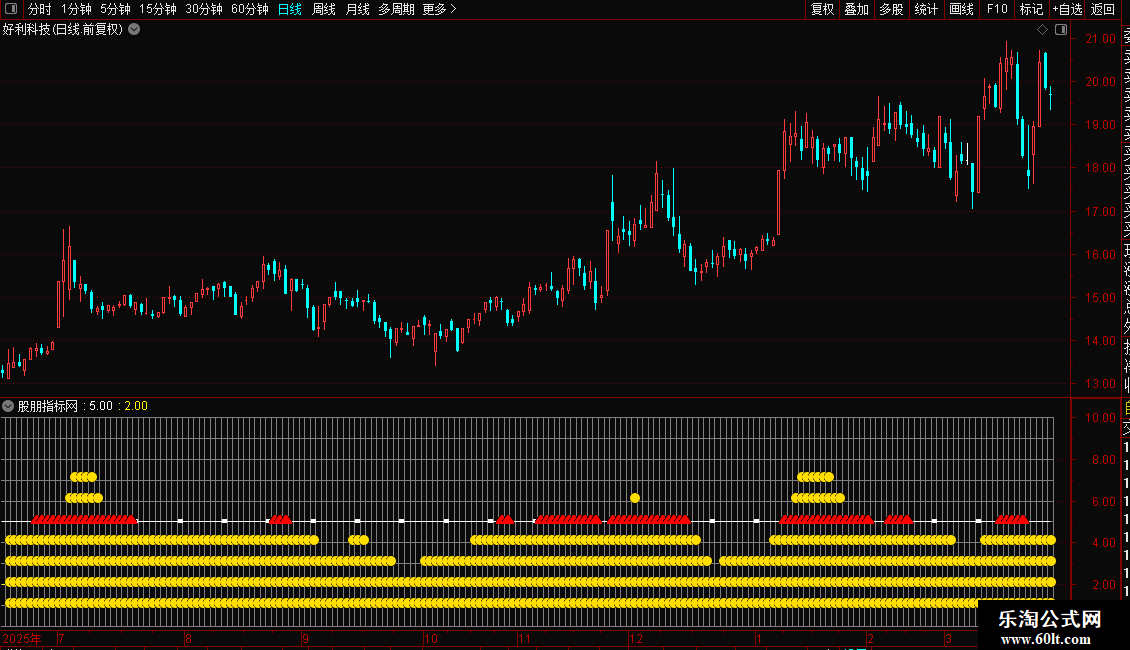This screenshot has height=650, width=1130.
Task: Switch to the 月线 monthly chart
Action: (x=357, y=9)
